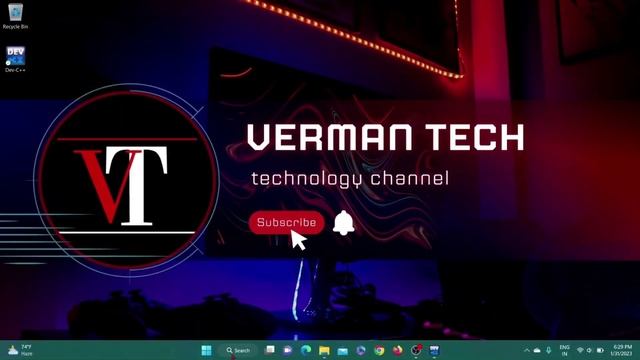Open the weather widget showing Haze
The image size is (640, 360).
click(x=20, y=350)
